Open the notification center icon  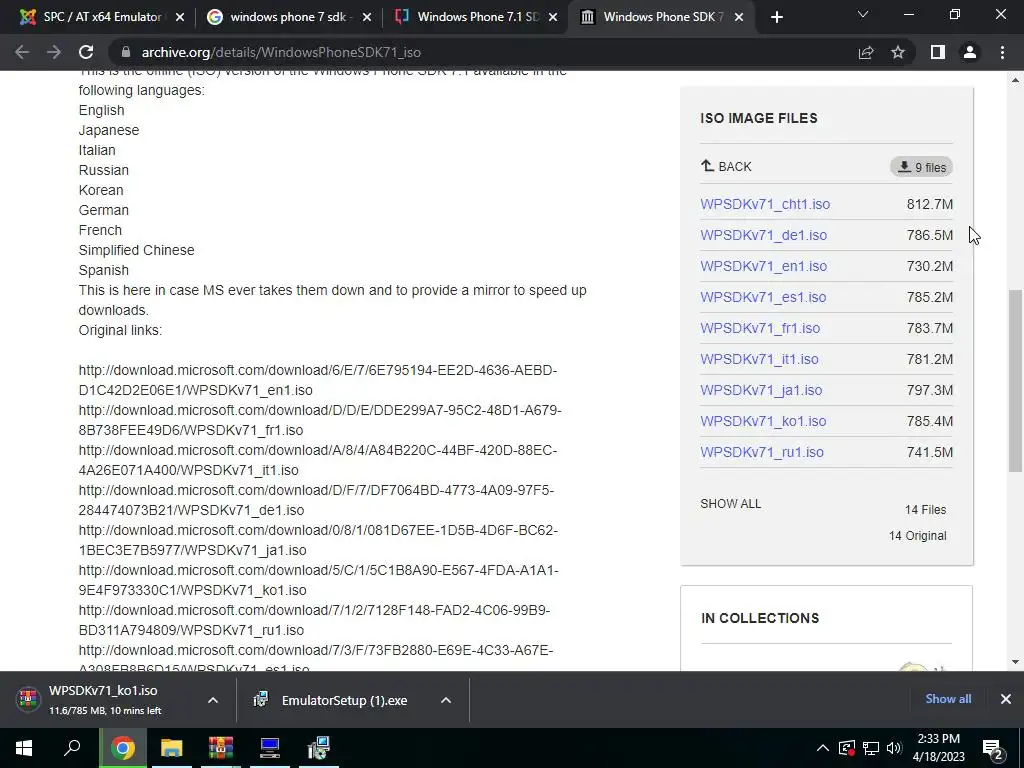pos(993,749)
